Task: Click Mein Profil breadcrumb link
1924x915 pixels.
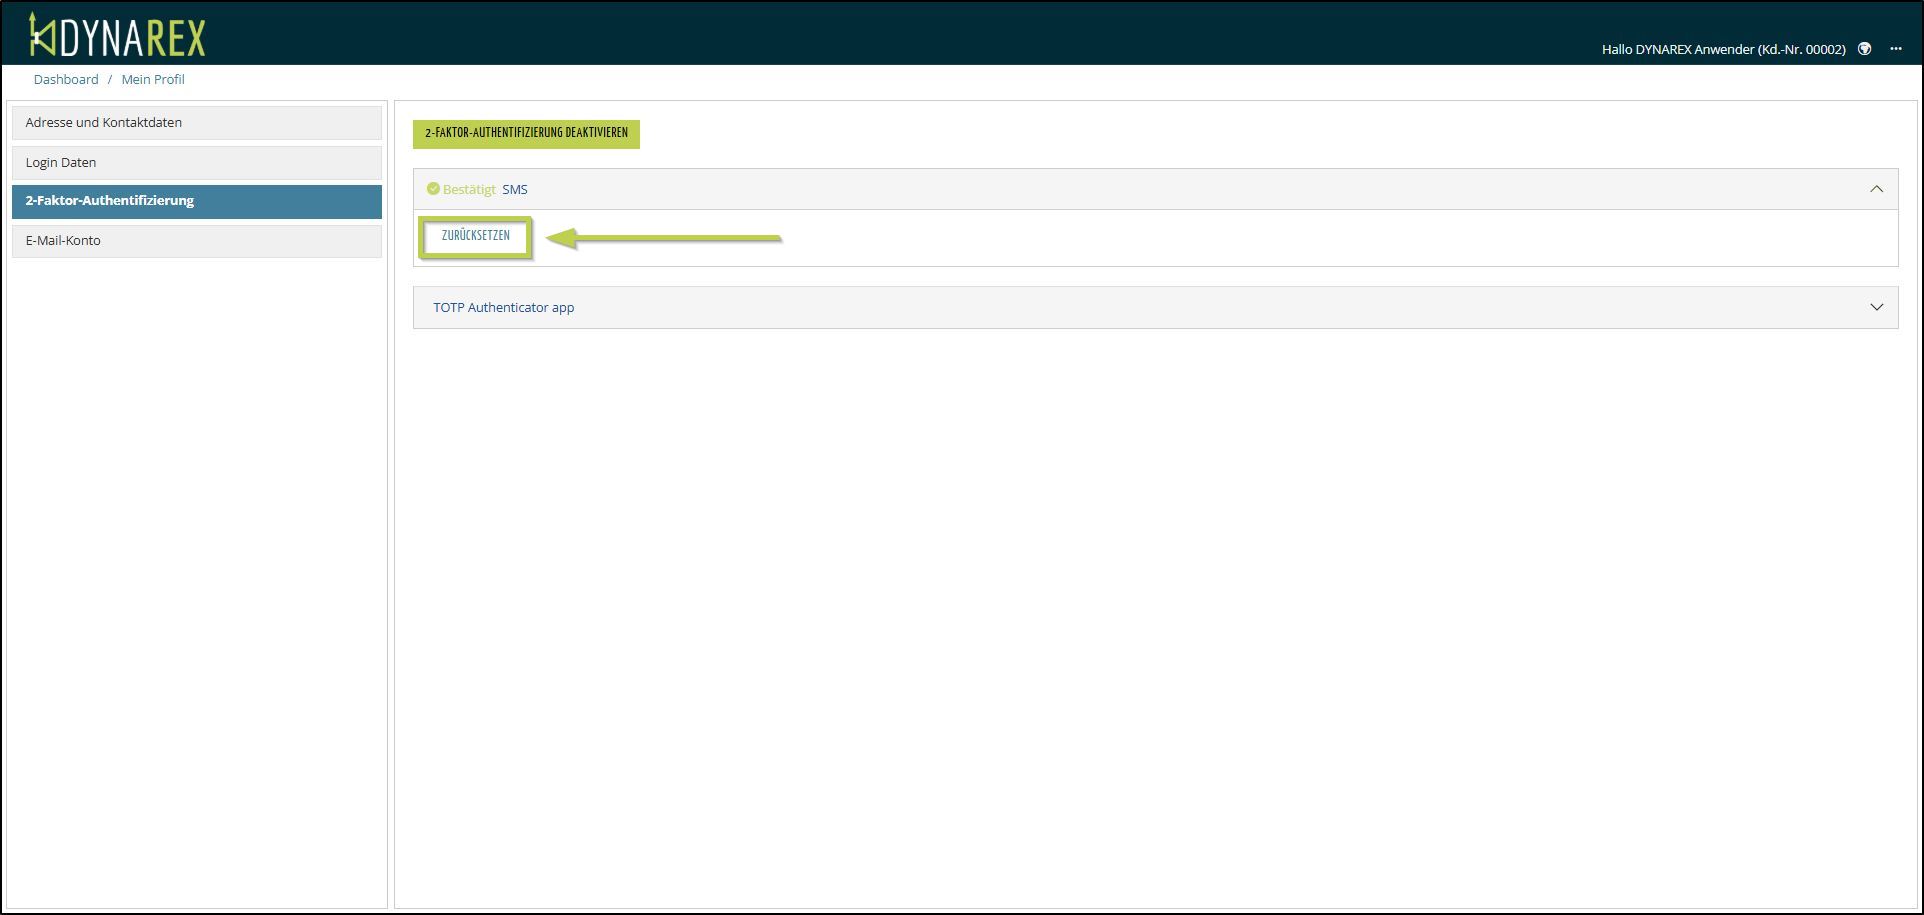Action: pos(153,79)
